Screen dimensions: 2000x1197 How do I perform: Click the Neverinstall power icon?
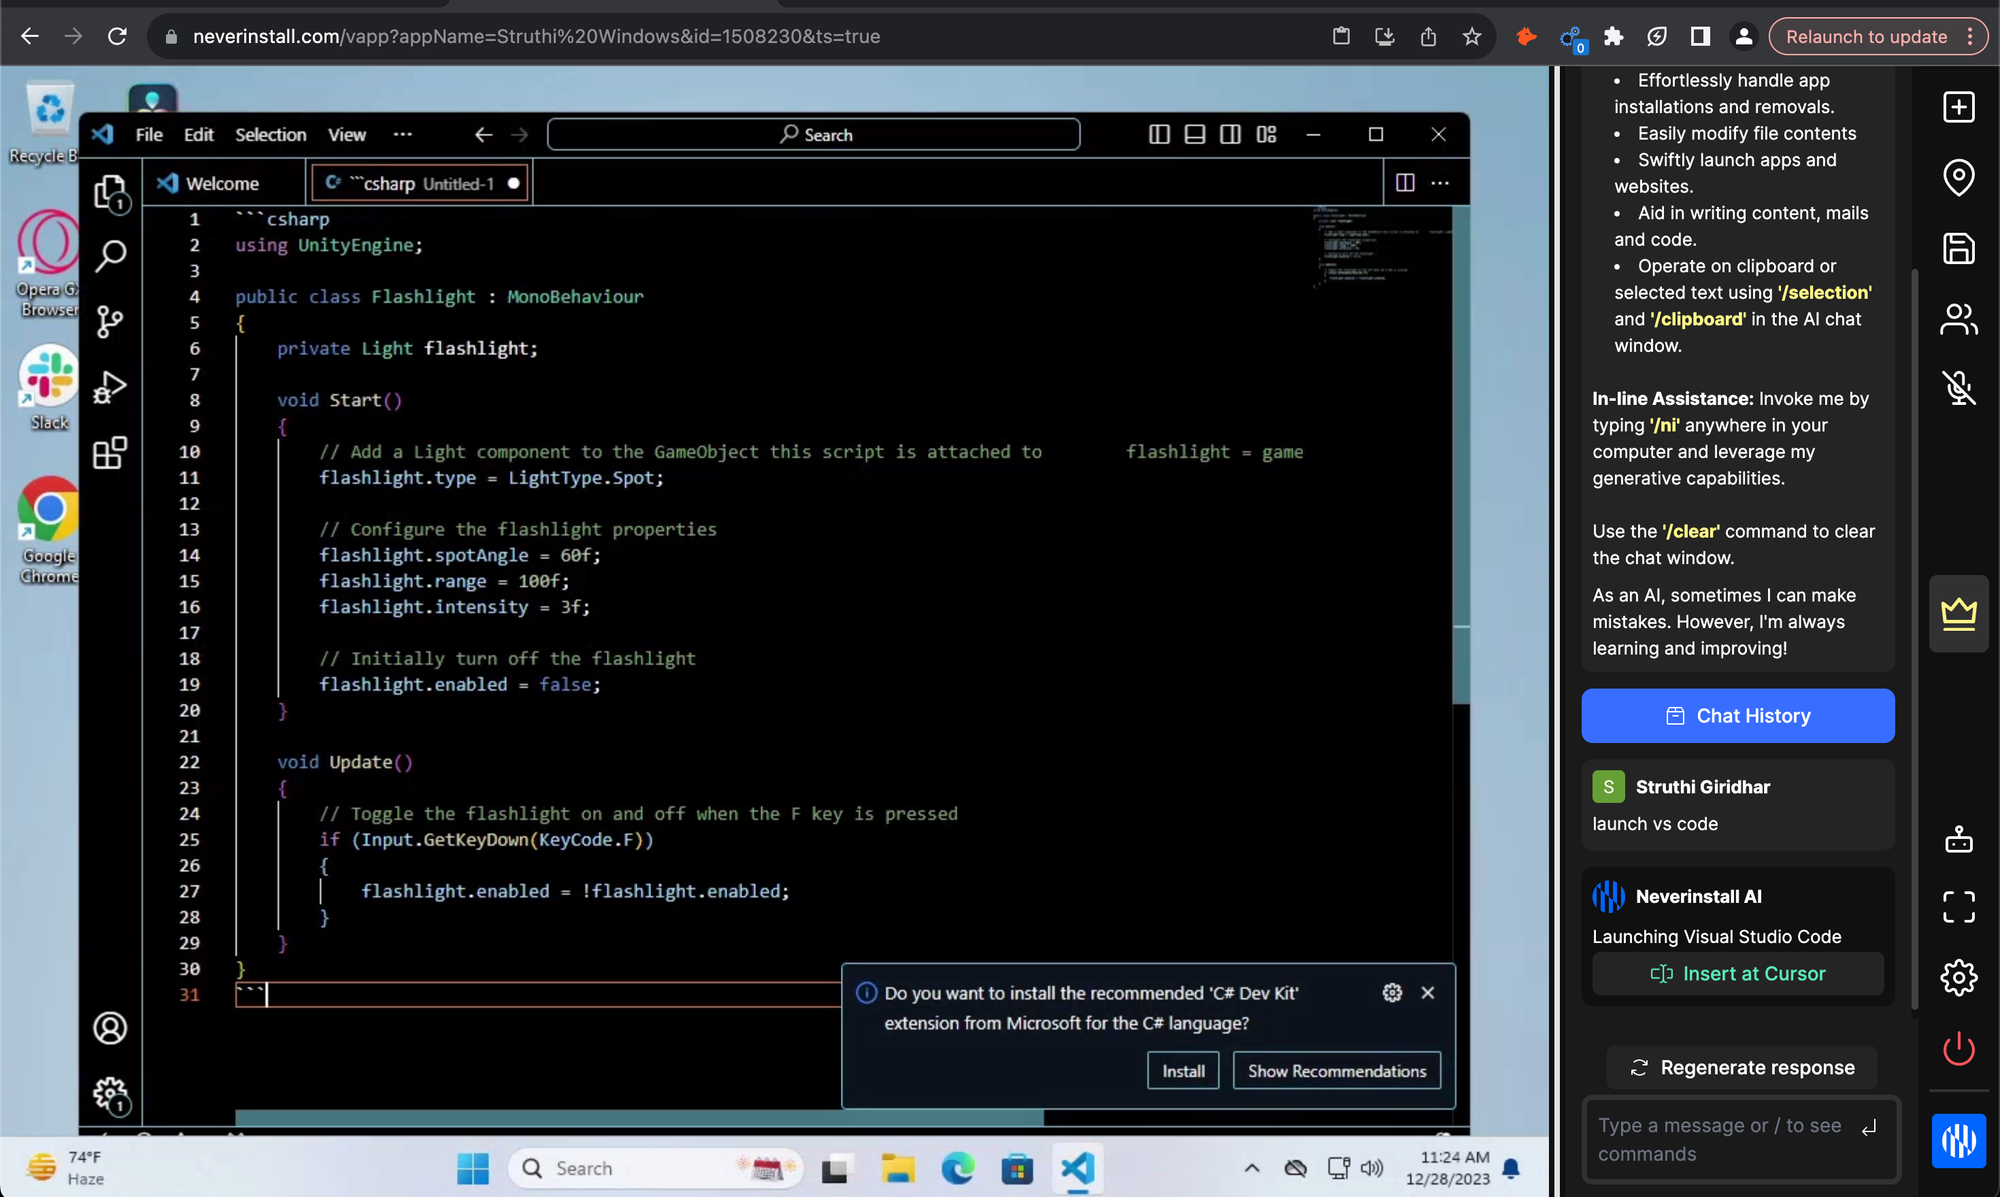(1958, 1049)
